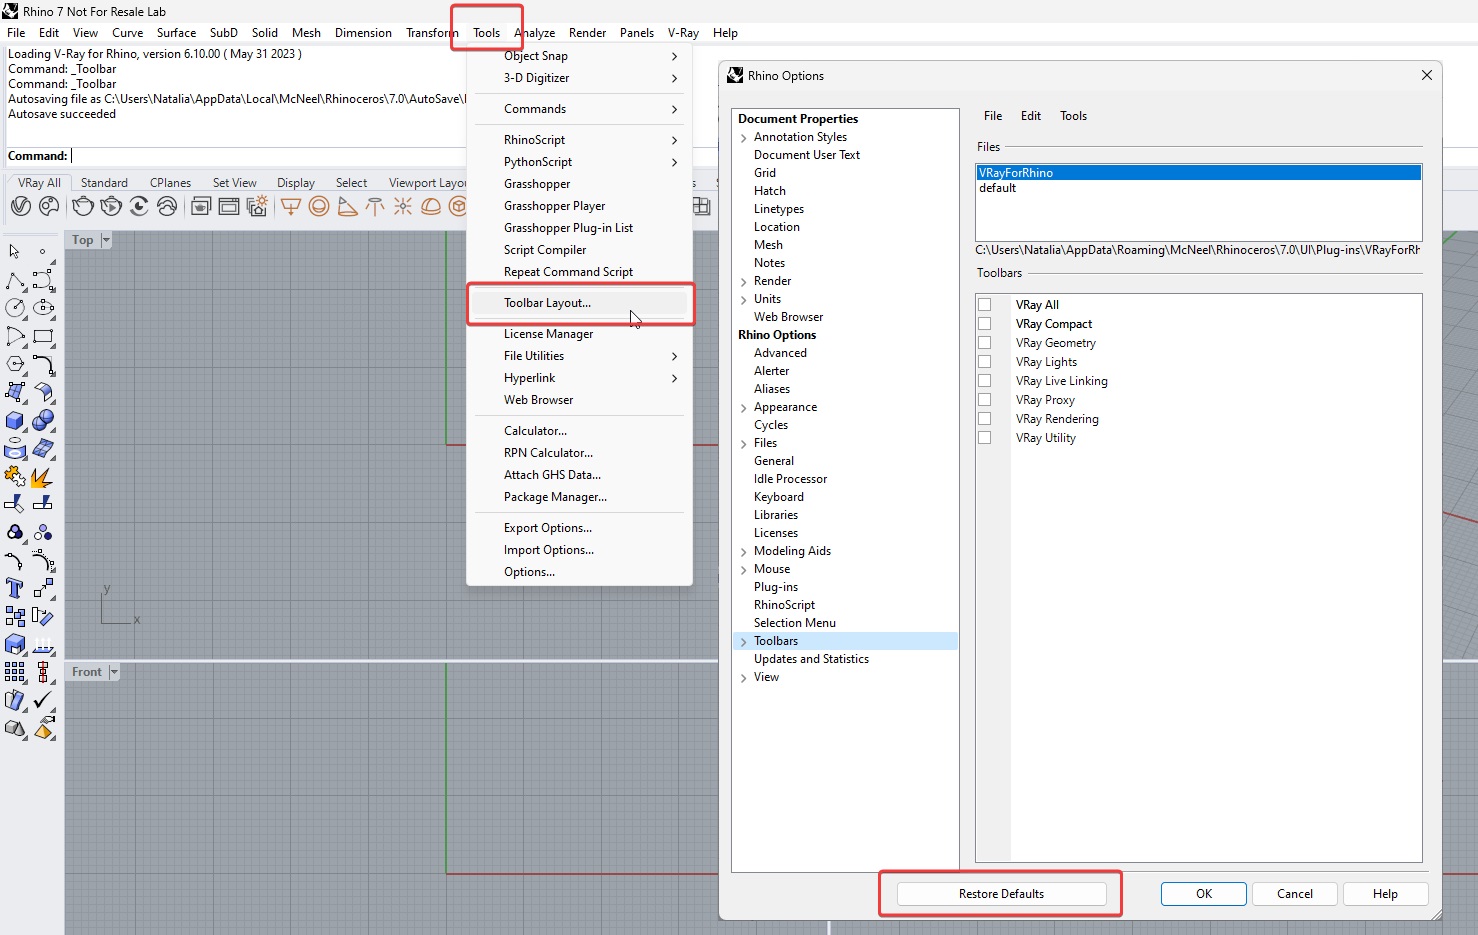The width and height of the screenshot is (1478, 935).
Task: Add a V-Ray spot light cone
Action: [347, 206]
